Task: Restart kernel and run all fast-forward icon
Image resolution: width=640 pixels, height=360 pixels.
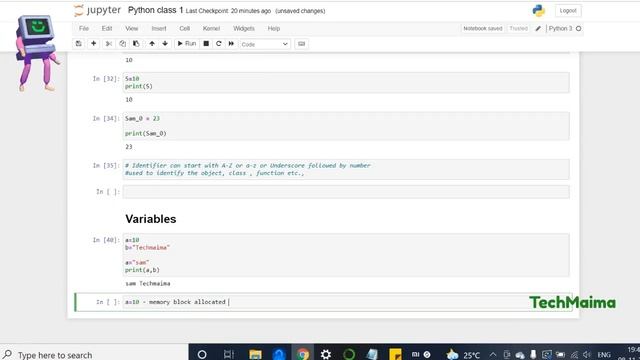Action: (231, 44)
